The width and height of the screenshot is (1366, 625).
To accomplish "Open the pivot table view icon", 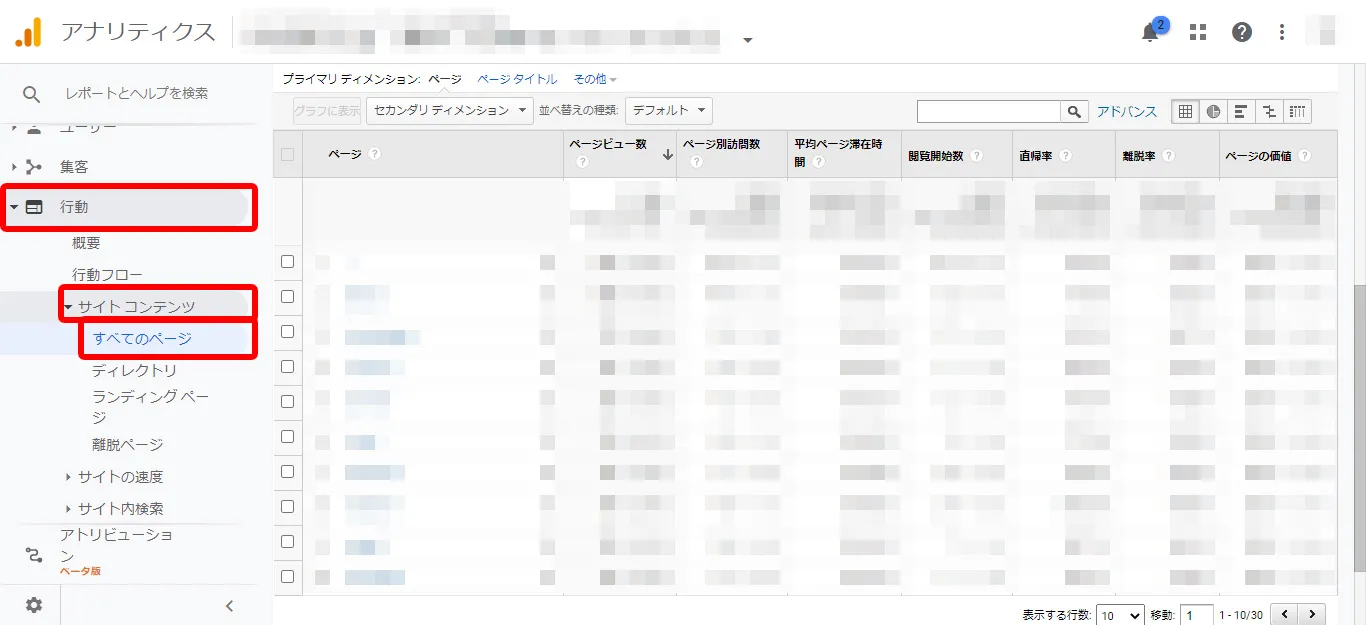I will click(1297, 111).
